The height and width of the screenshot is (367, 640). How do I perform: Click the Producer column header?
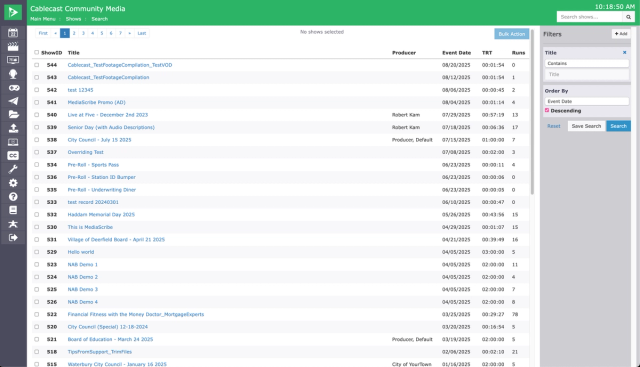pyautogui.click(x=404, y=53)
